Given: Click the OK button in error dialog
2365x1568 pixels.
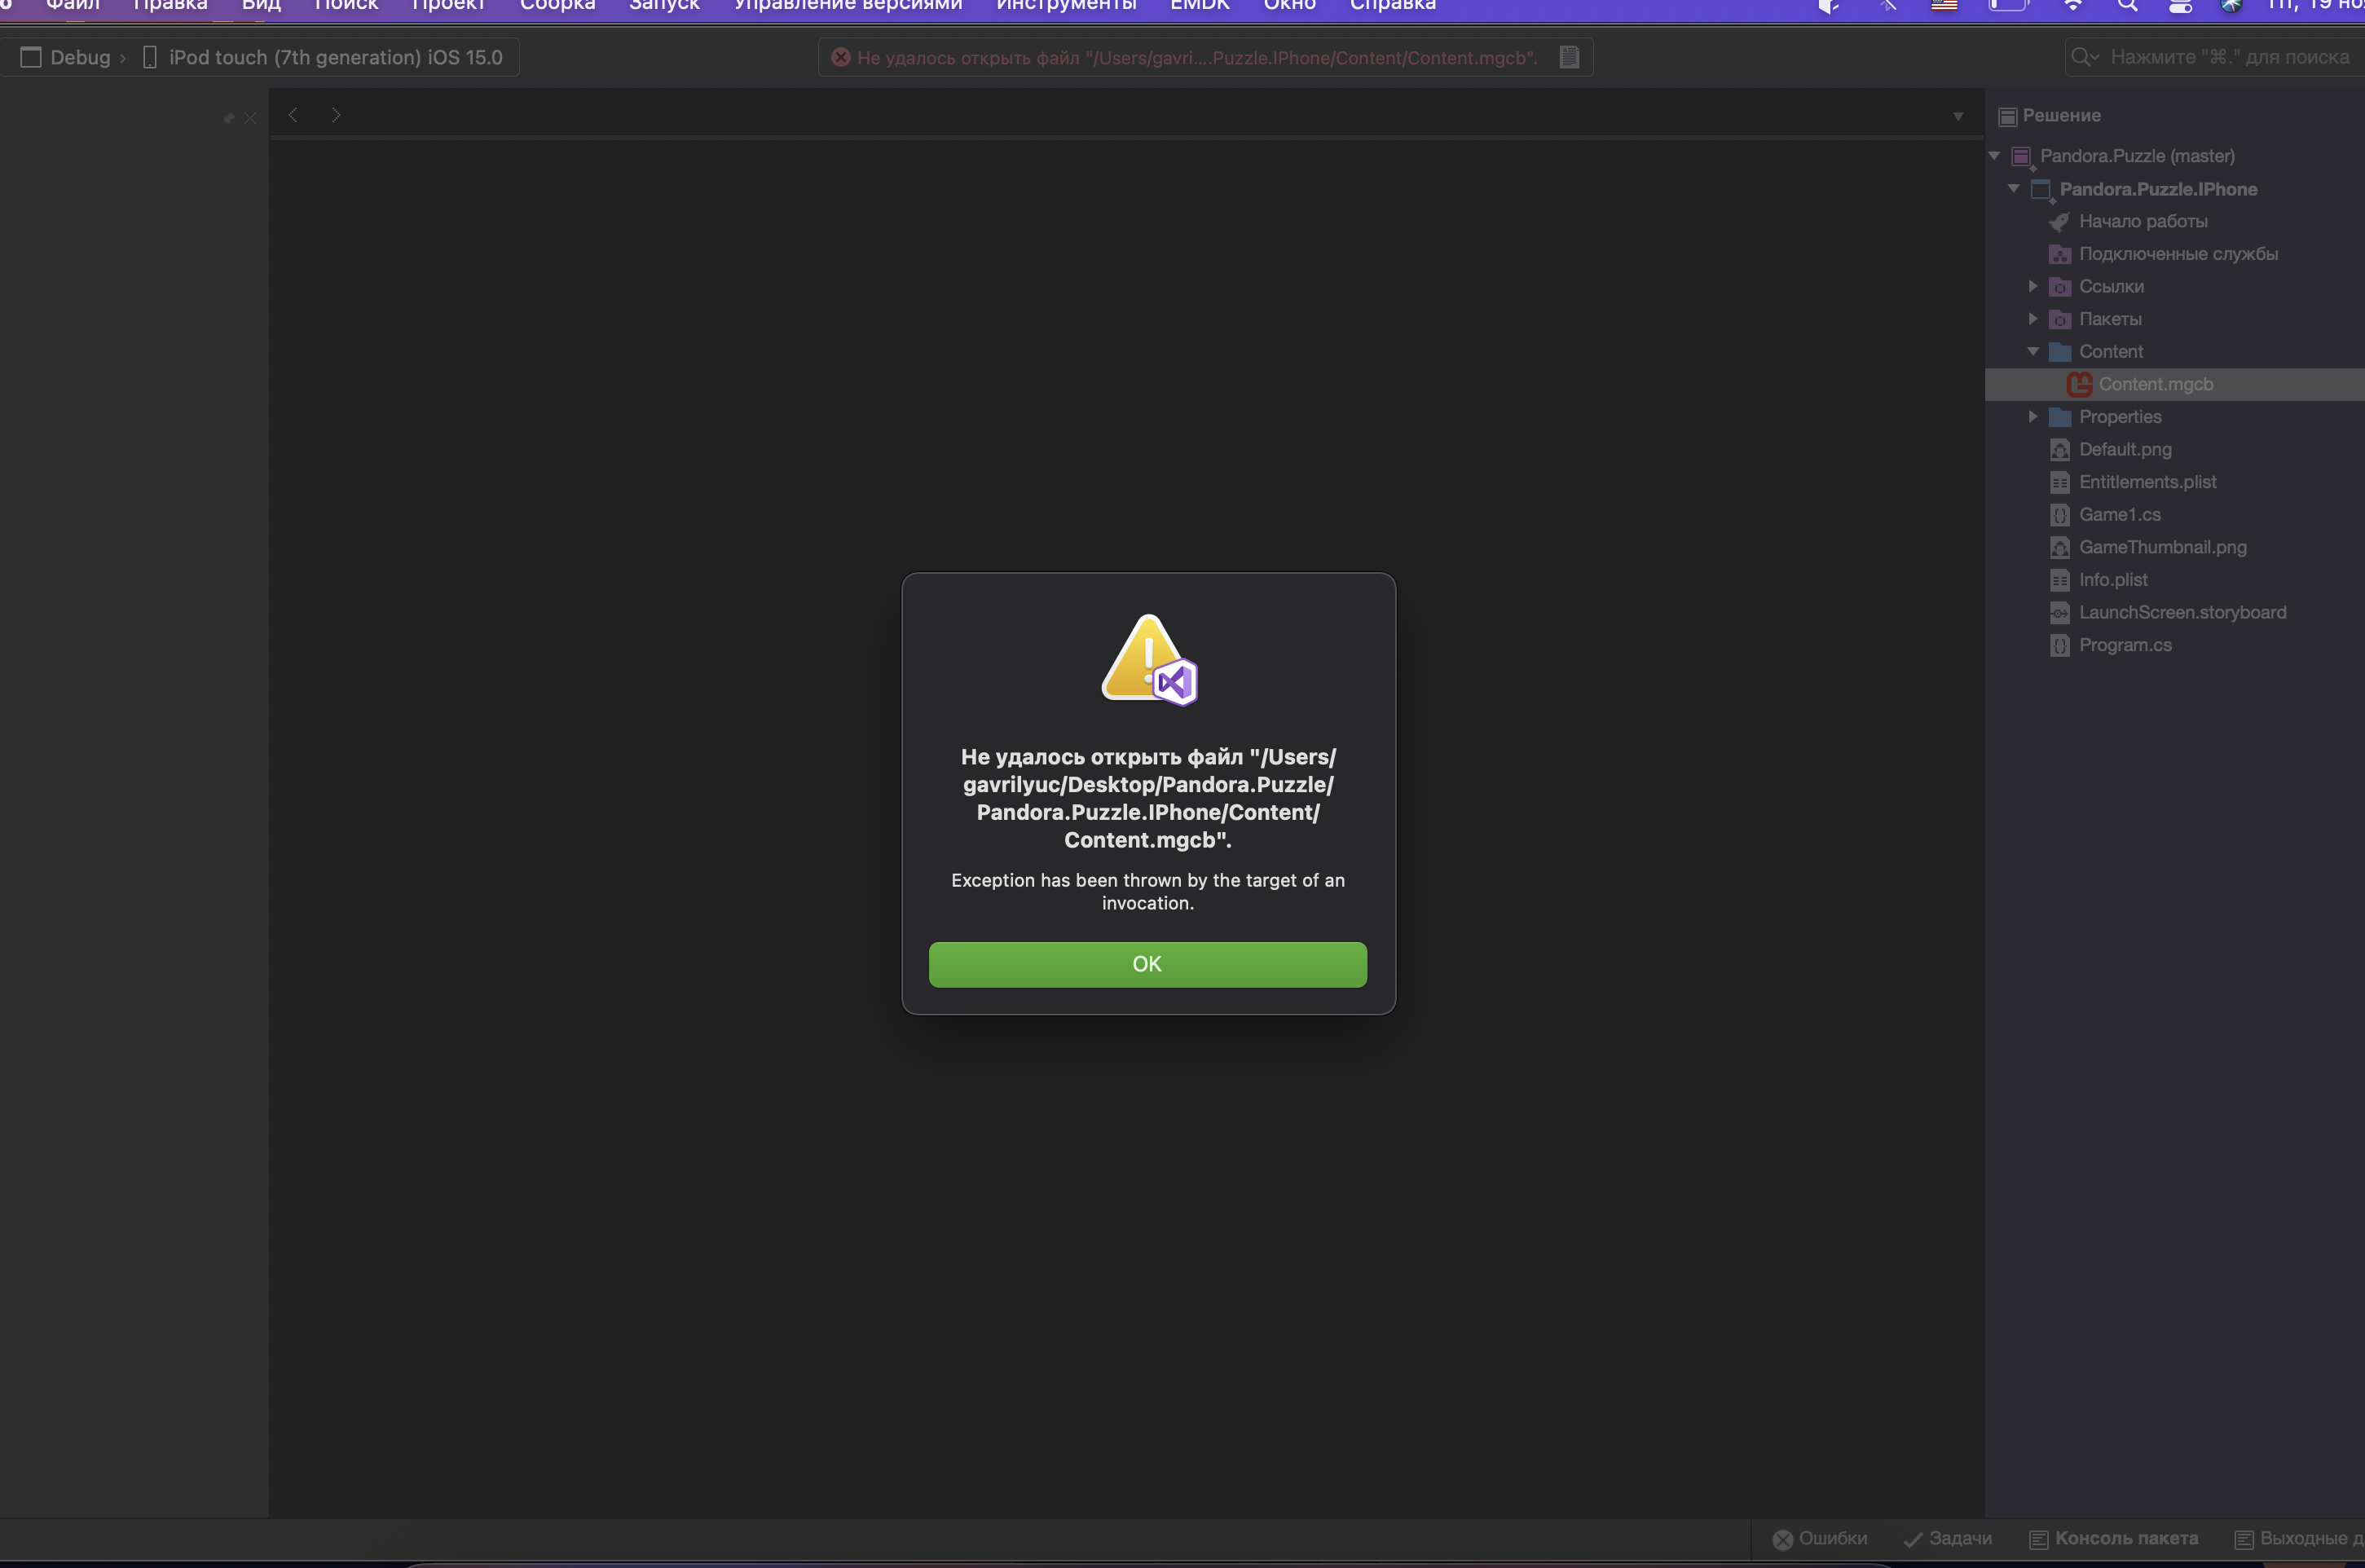Looking at the screenshot, I should [x=1147, y=964].
